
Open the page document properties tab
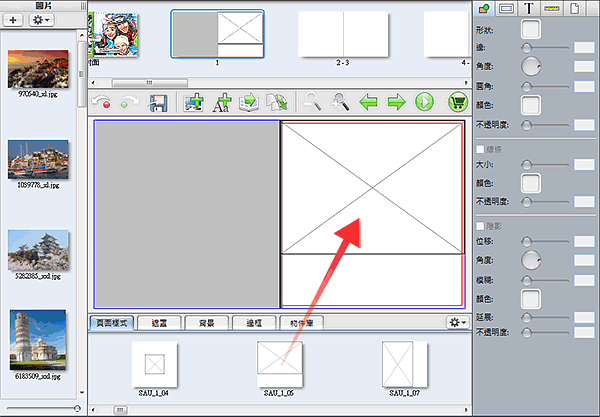(x=574, y=8)
